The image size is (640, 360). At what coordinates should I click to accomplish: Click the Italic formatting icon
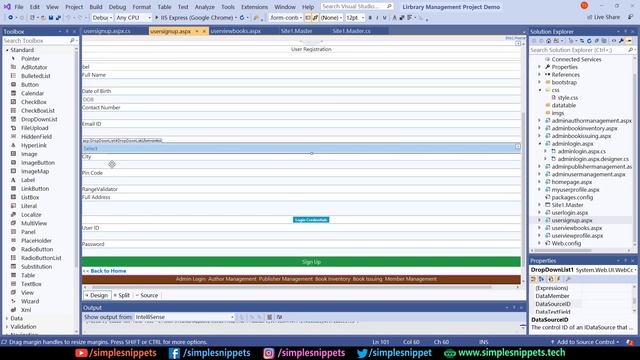click(x=378, y=18)
